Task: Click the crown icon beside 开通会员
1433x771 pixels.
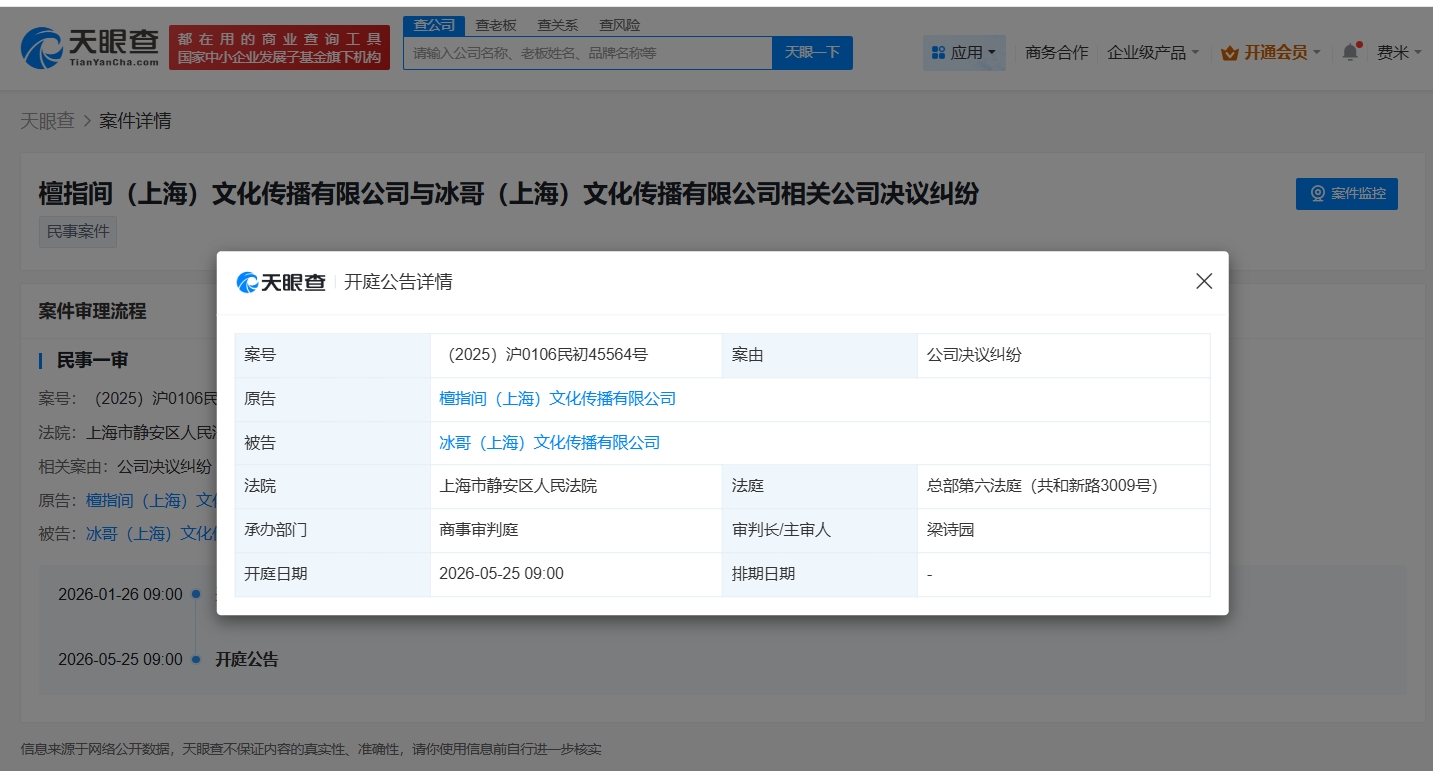Action: point(1230,53)
